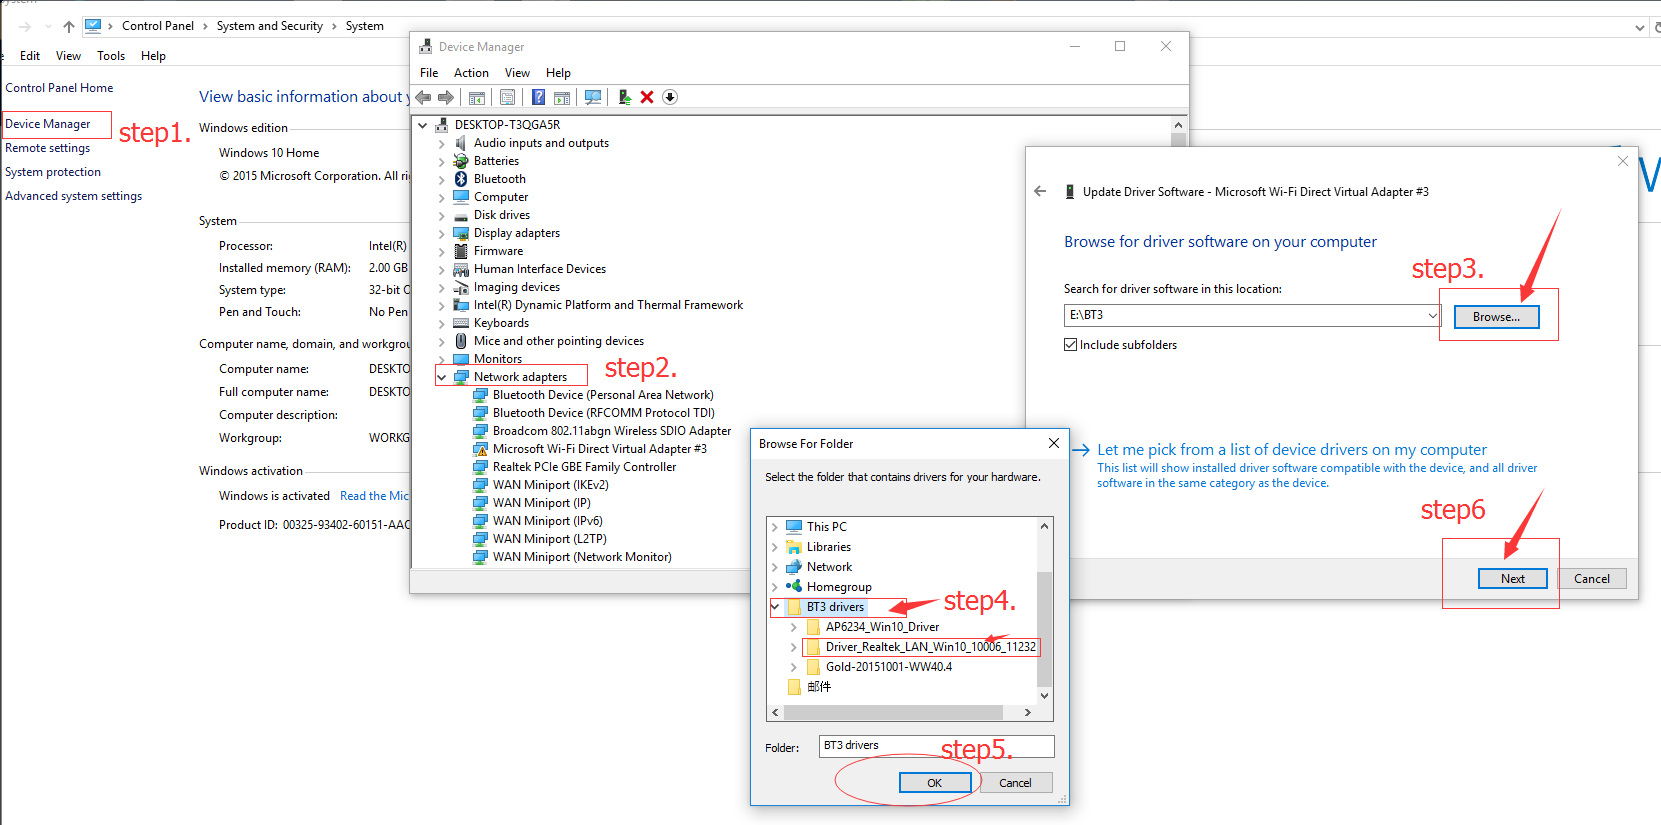1661x825 pixels.
Task: Click the Realtek PCIe GBE Family Controller icon
Action: pyautogui.click(x=480, y=467)
